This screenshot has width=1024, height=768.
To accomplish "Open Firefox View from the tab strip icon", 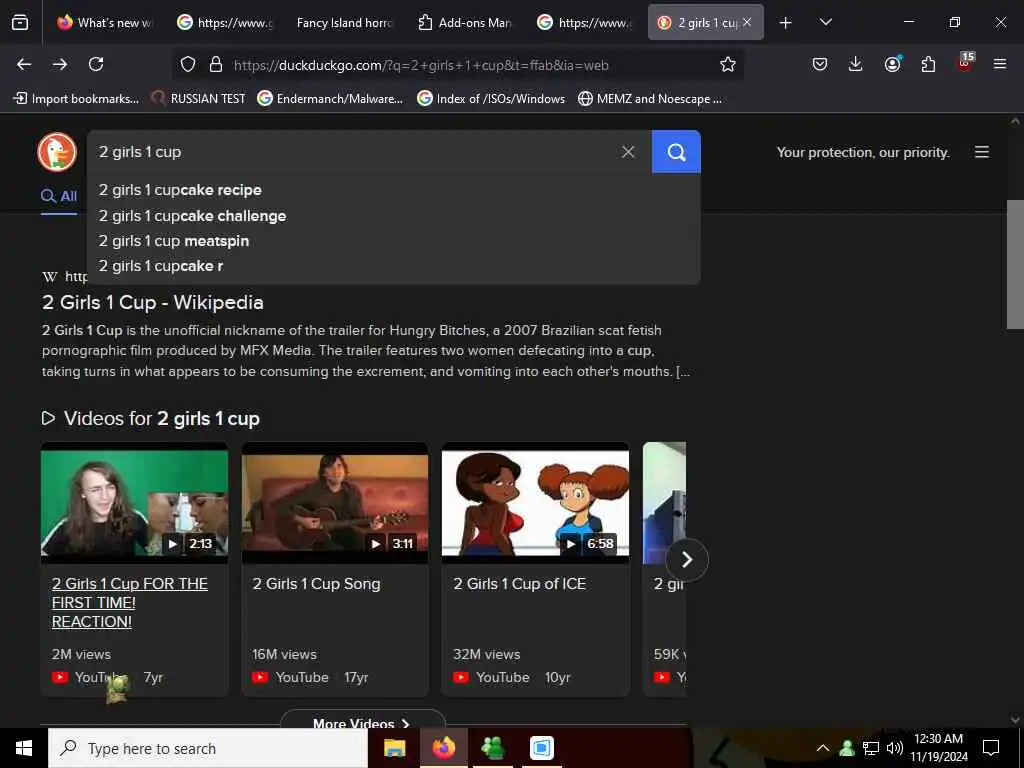I will click(20, 23).
